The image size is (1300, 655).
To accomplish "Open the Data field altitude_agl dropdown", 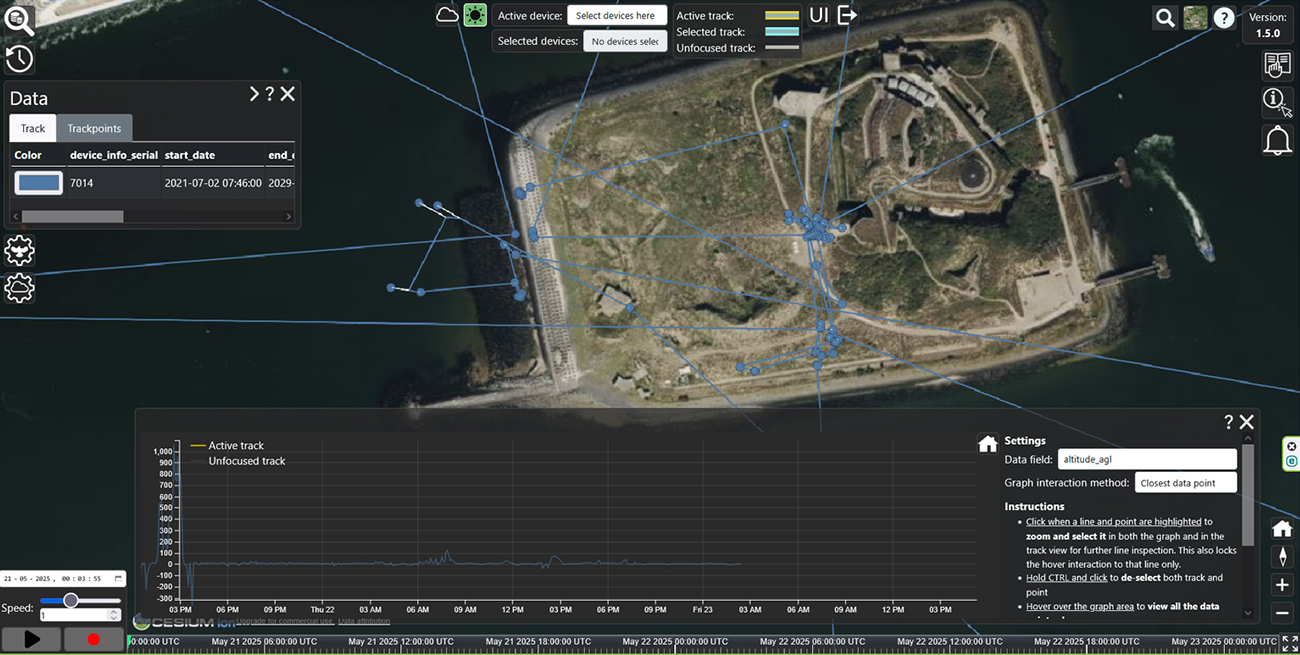I will 1147,459.
